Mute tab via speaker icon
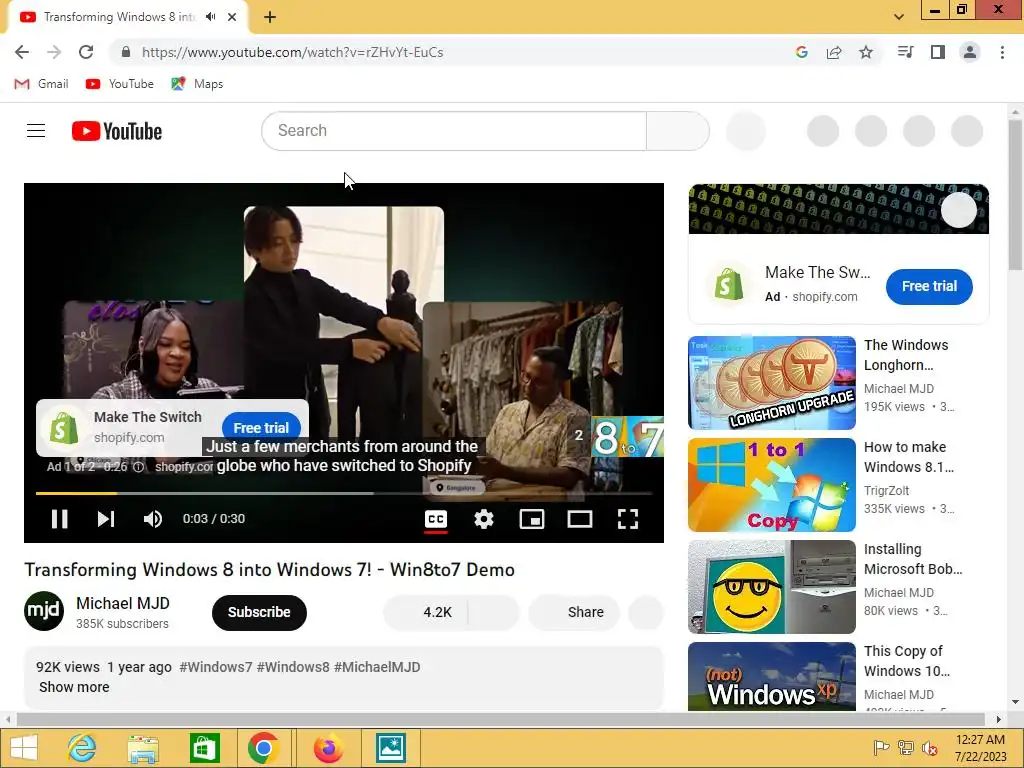 point(210,17)
